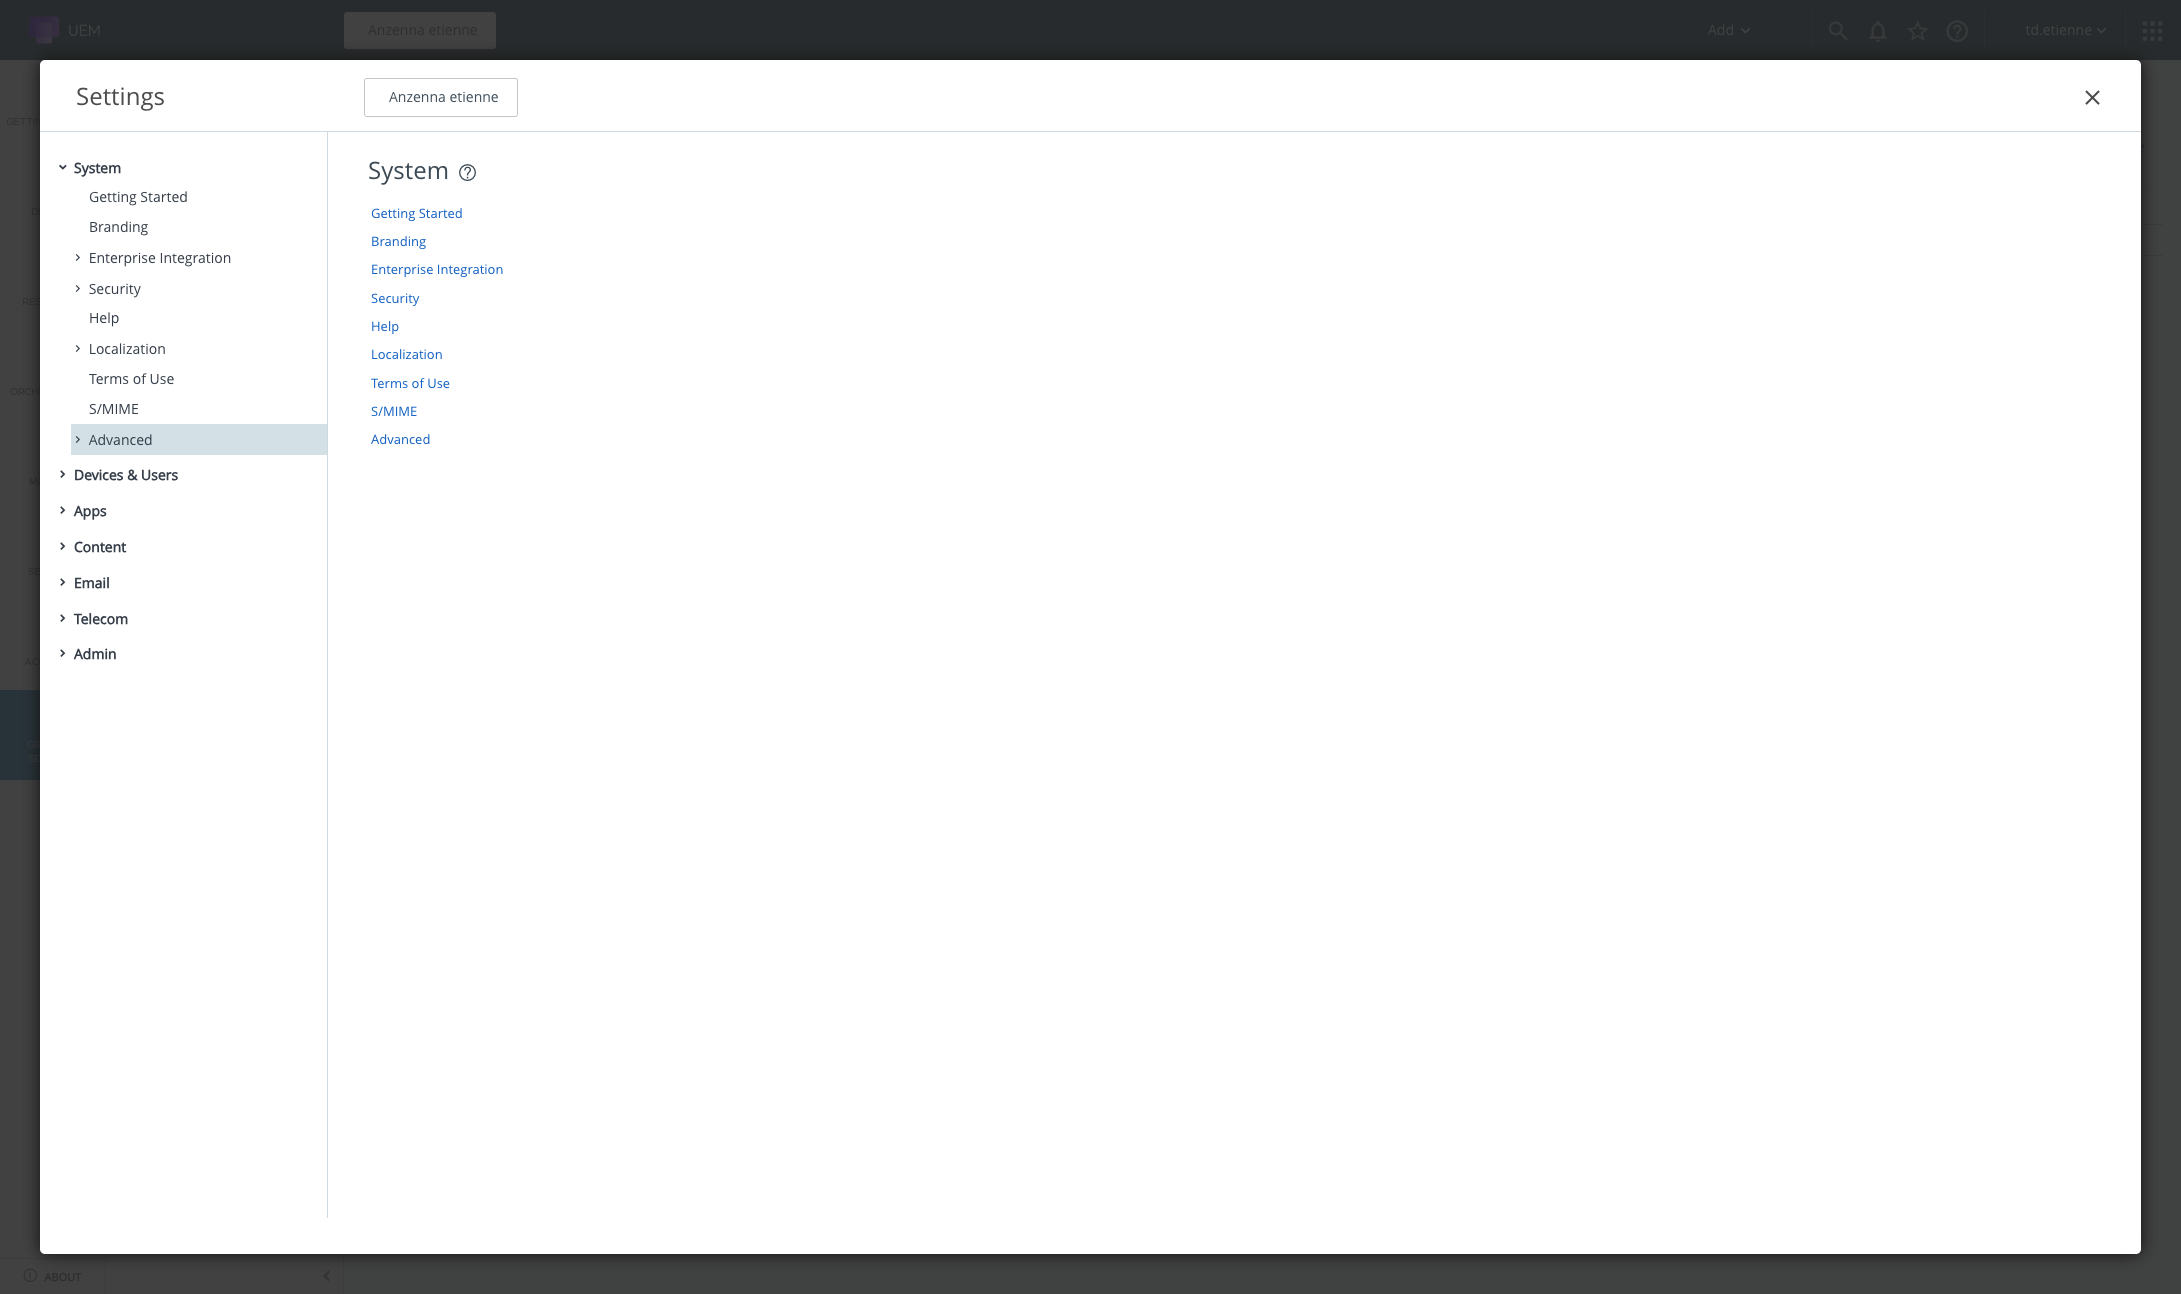Open the Add dropdown menu
2181x1294 pixels.
pyautogui.click(x=1728, y=31)
